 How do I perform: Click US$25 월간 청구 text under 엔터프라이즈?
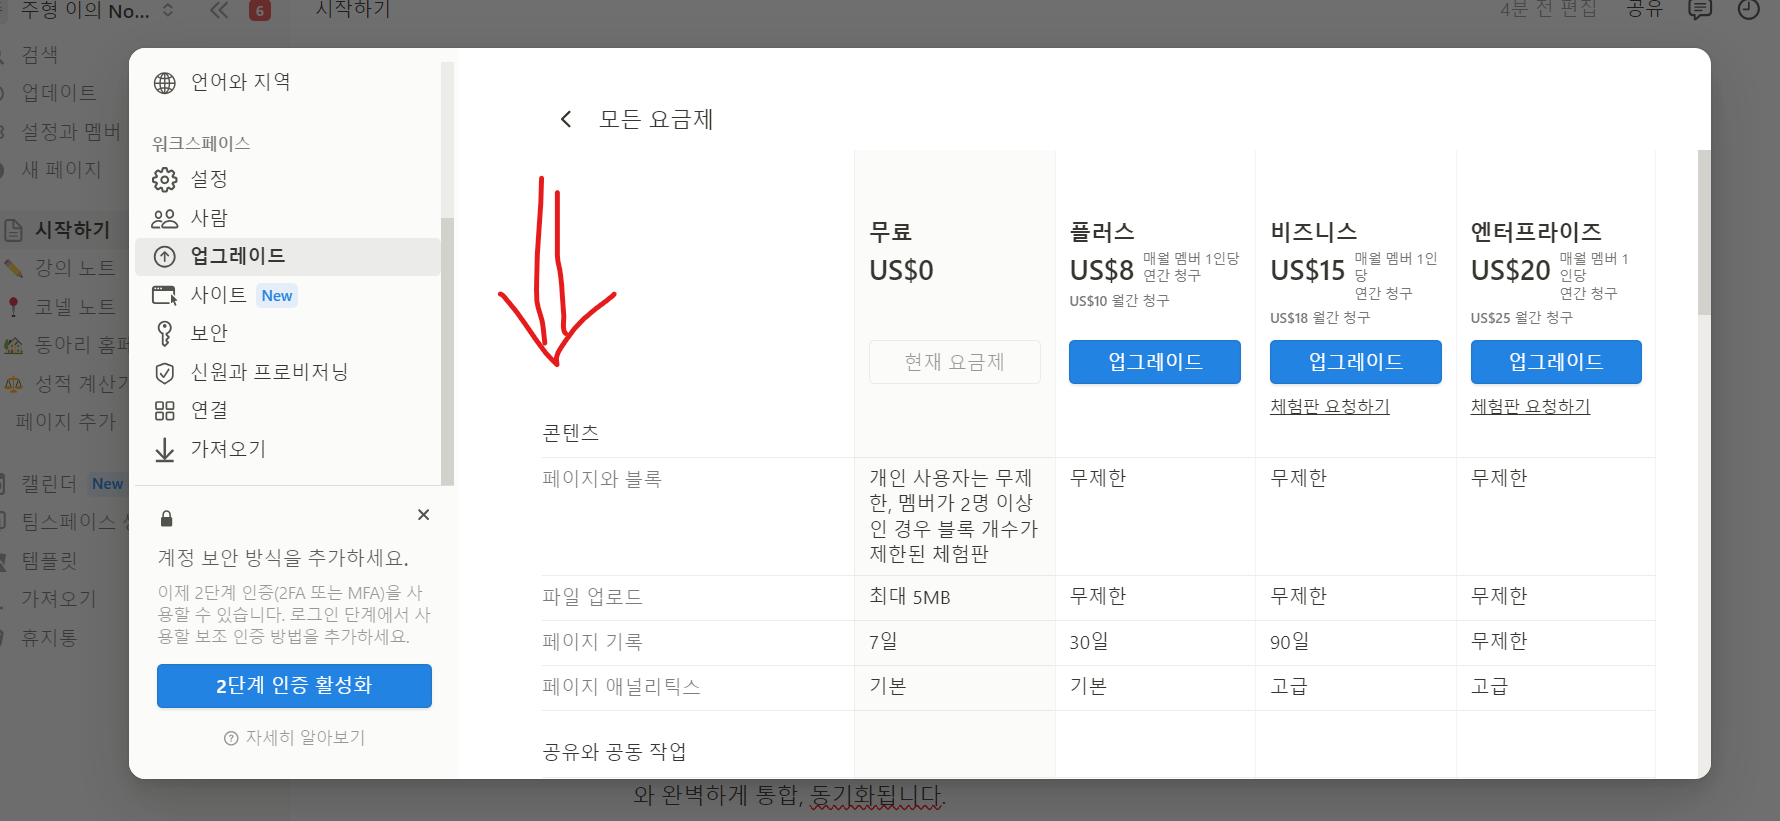[x=1521, y=318]
